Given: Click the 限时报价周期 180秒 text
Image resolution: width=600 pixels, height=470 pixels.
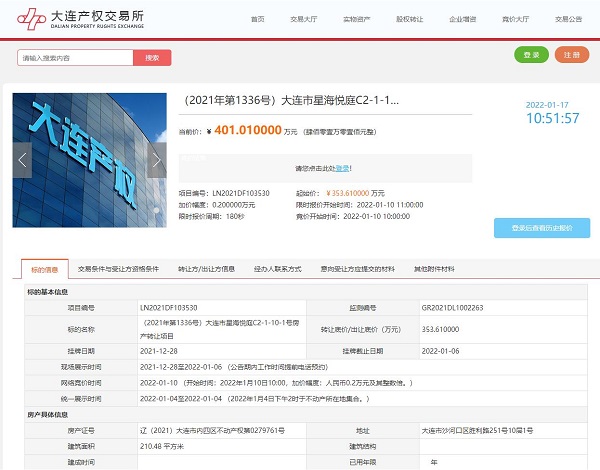Looking at the screenshot, I should pos(212,216).
